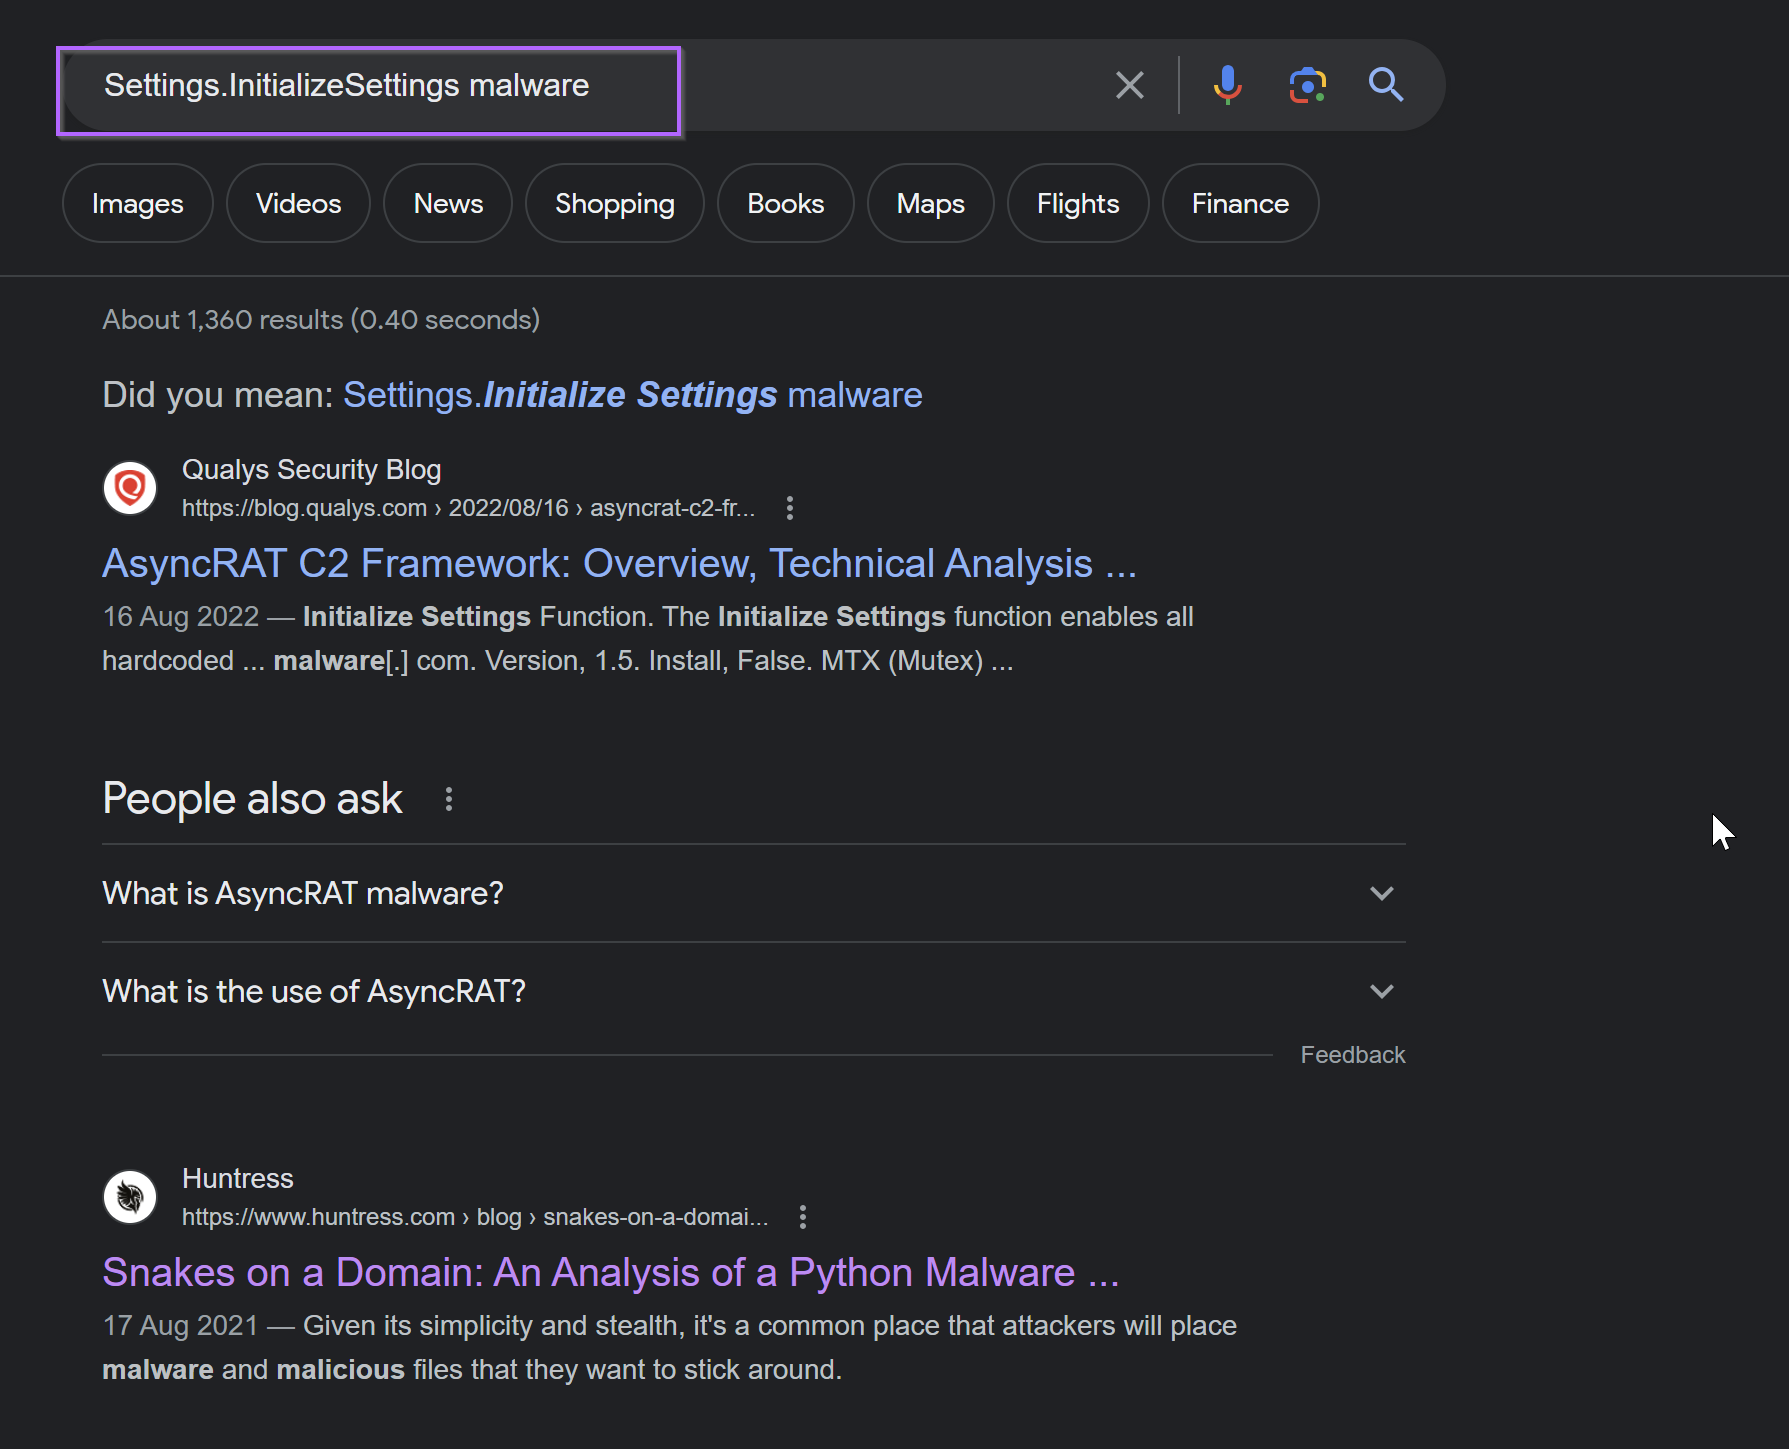Clear the search query with the X
Screen dimensions: 1789x1449
pyautogui.click(x=1129, y=85)
